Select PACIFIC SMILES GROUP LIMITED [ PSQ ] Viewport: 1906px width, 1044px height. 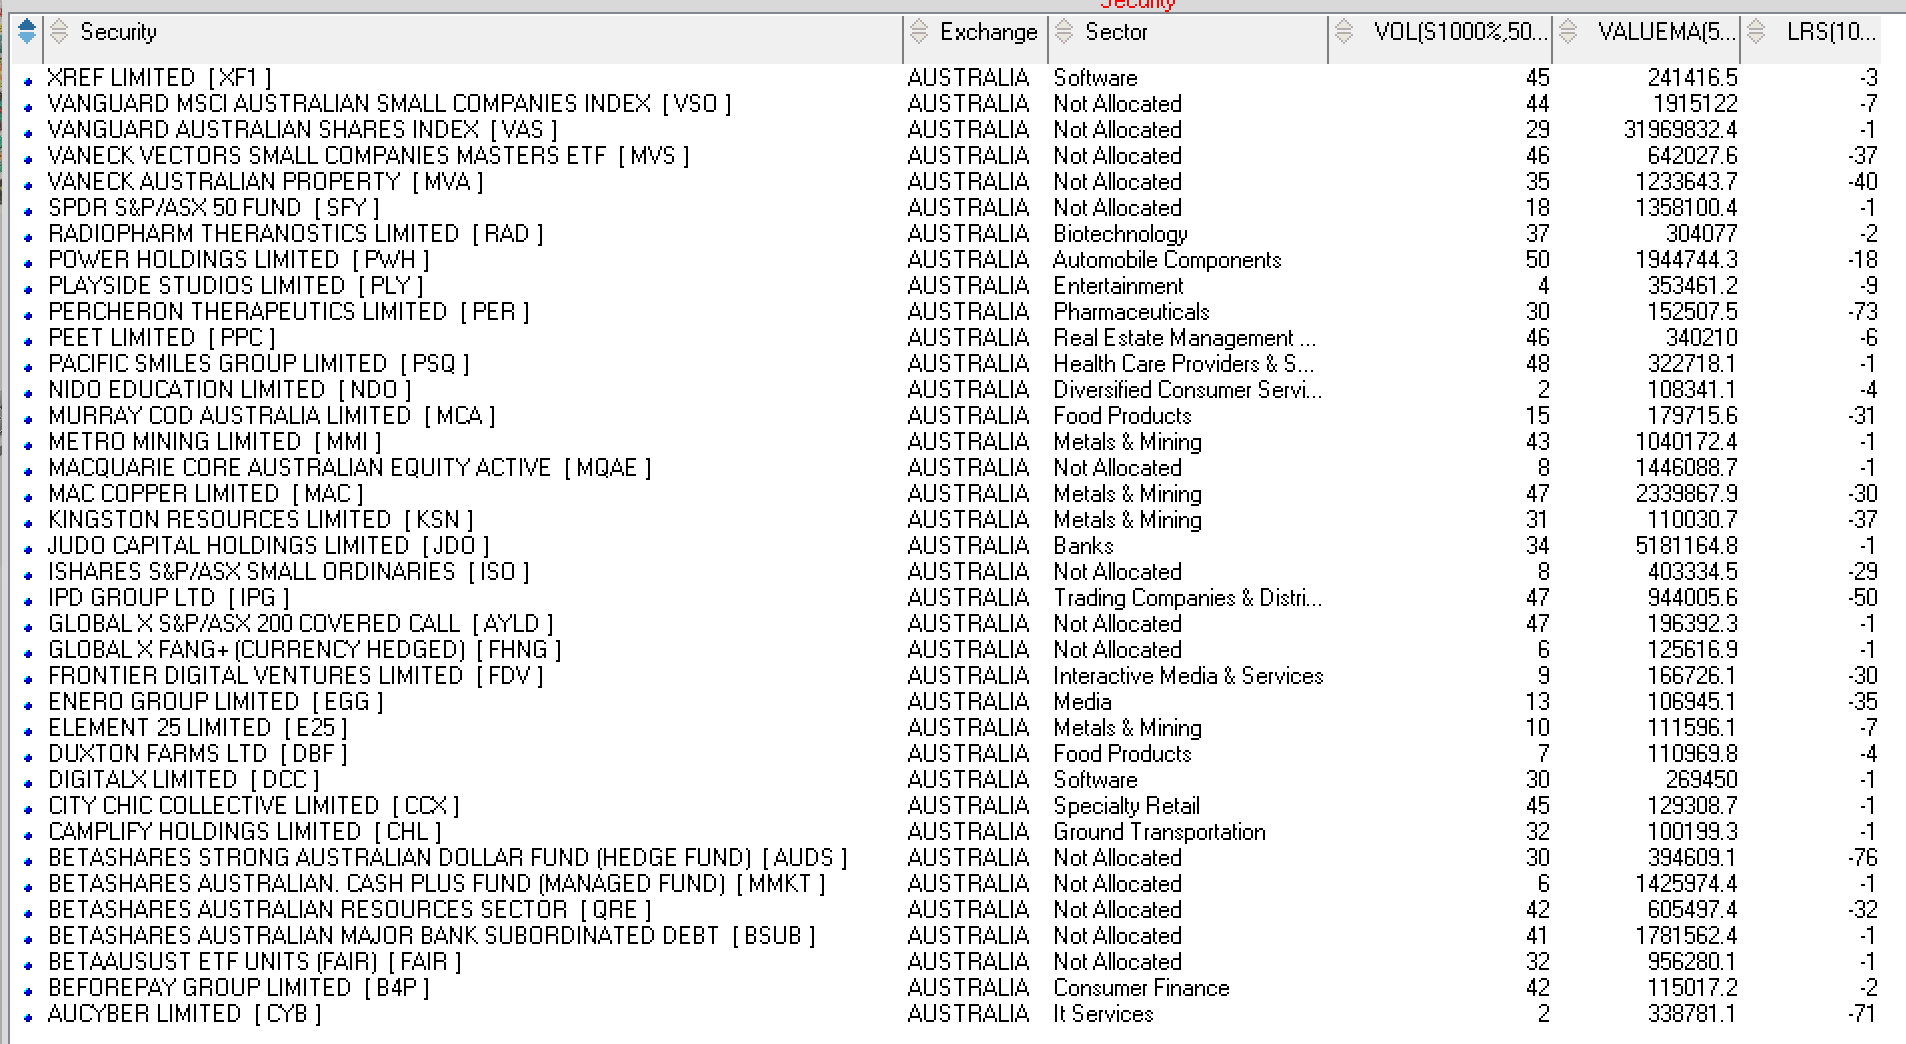258,364
